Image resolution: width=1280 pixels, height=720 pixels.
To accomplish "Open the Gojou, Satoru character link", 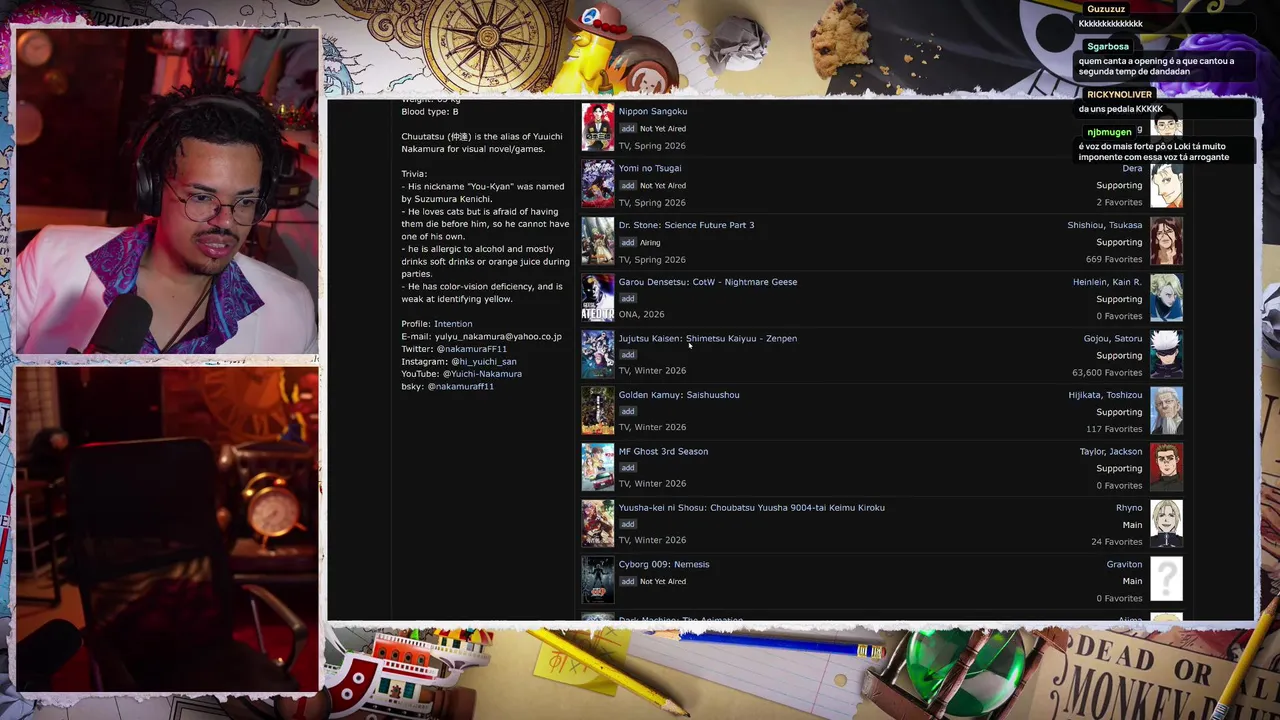I will tap(1112, 338).
